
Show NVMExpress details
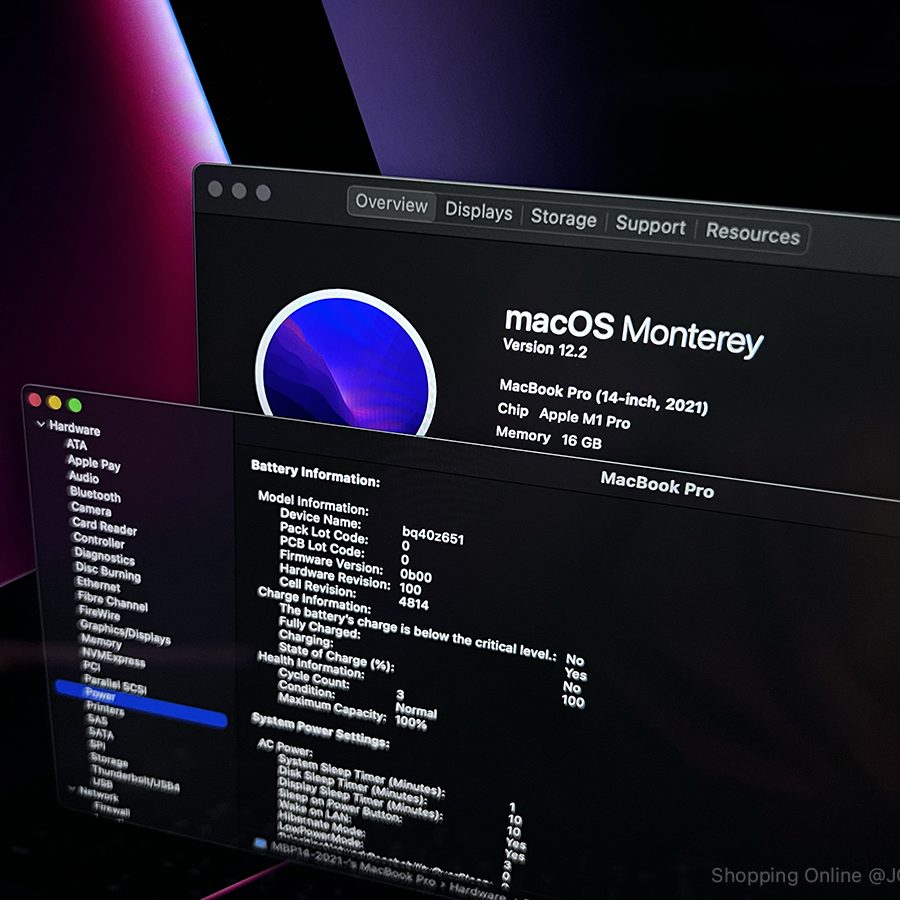click(114, 657)
